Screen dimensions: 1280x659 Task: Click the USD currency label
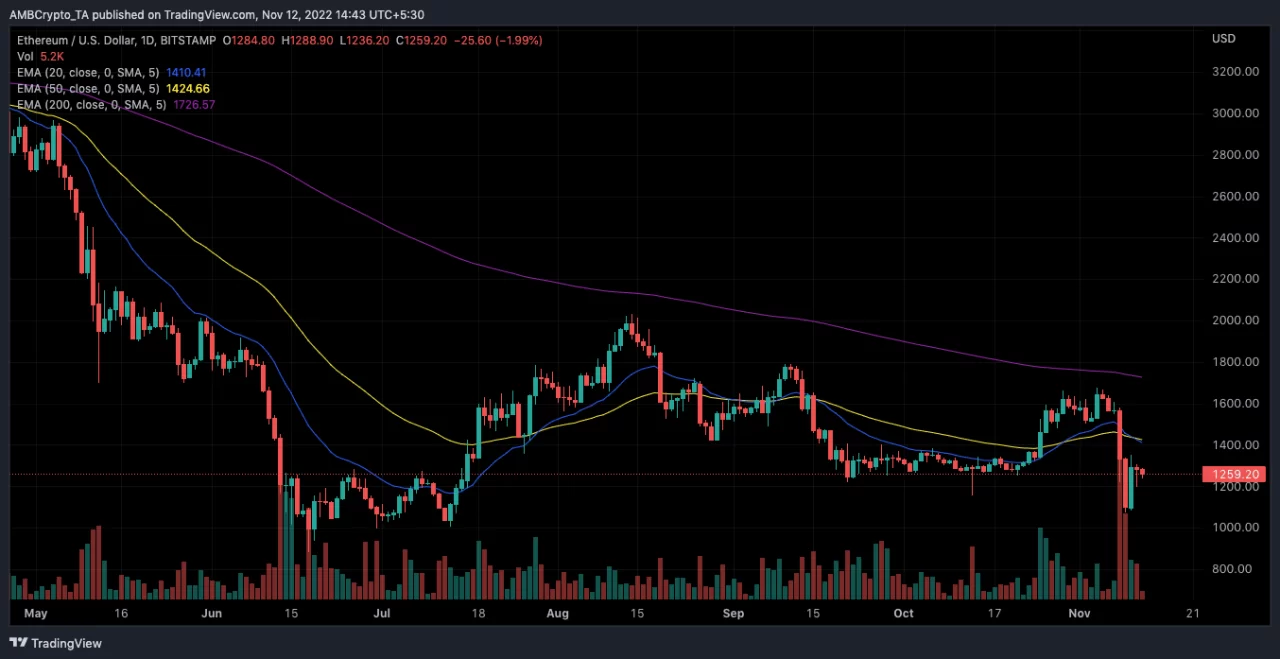click(1223, 39)
